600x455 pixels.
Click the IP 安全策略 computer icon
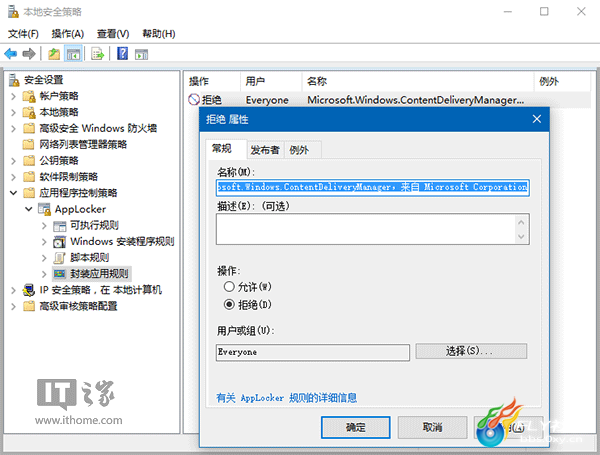29,290
